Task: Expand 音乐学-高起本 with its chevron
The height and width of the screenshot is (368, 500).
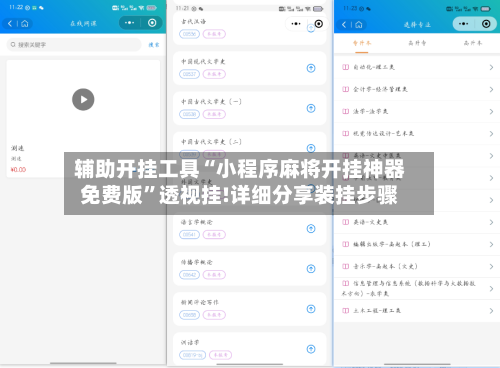Action: 491,266
